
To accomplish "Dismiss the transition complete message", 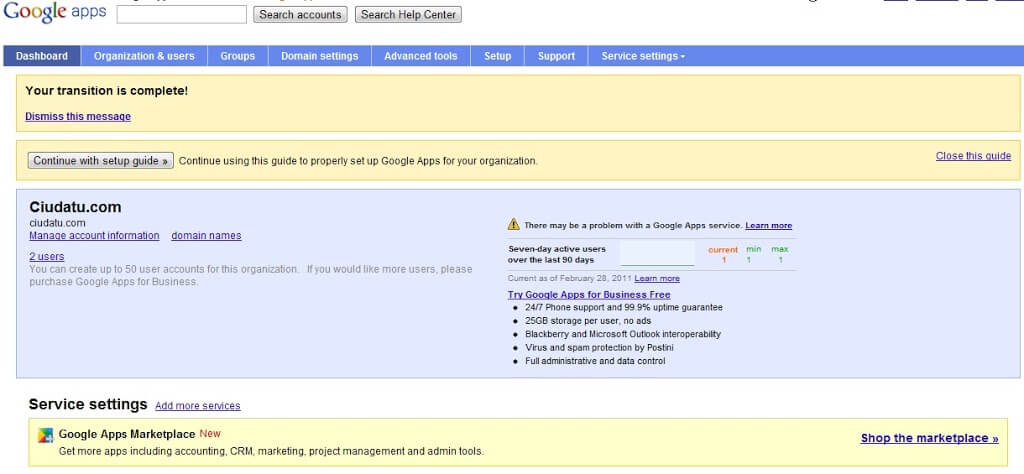I will 78,117.
